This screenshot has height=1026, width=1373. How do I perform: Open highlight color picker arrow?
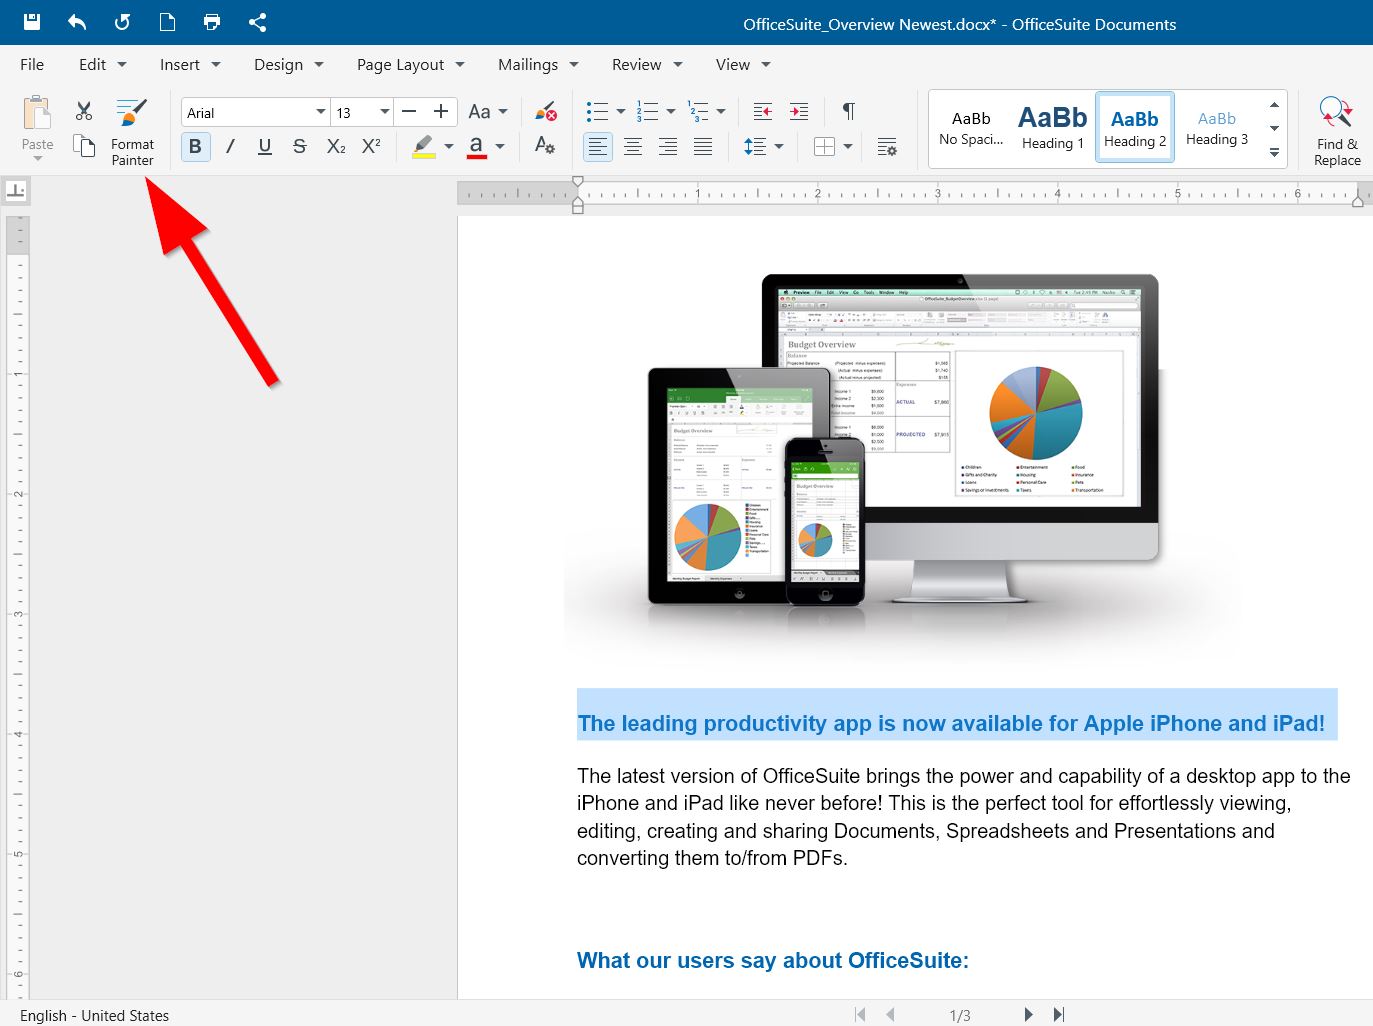point(449,146)
